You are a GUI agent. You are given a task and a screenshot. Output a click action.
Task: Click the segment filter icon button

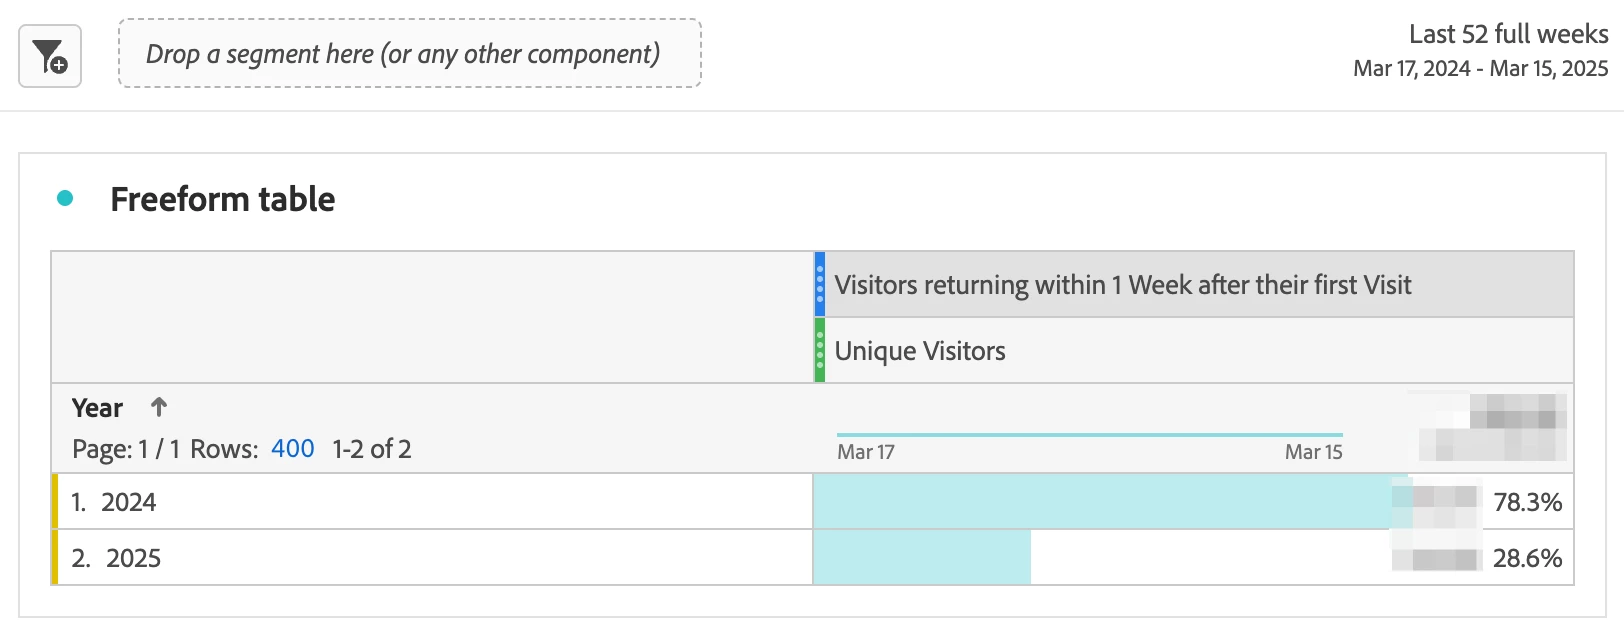(x=50, y=56)
